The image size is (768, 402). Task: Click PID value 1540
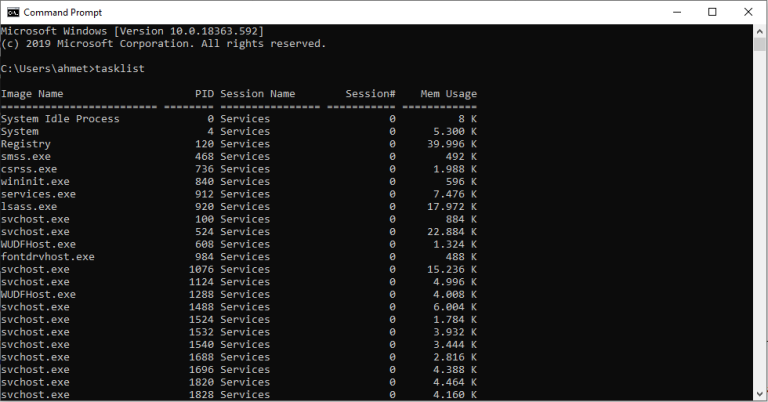201,345
